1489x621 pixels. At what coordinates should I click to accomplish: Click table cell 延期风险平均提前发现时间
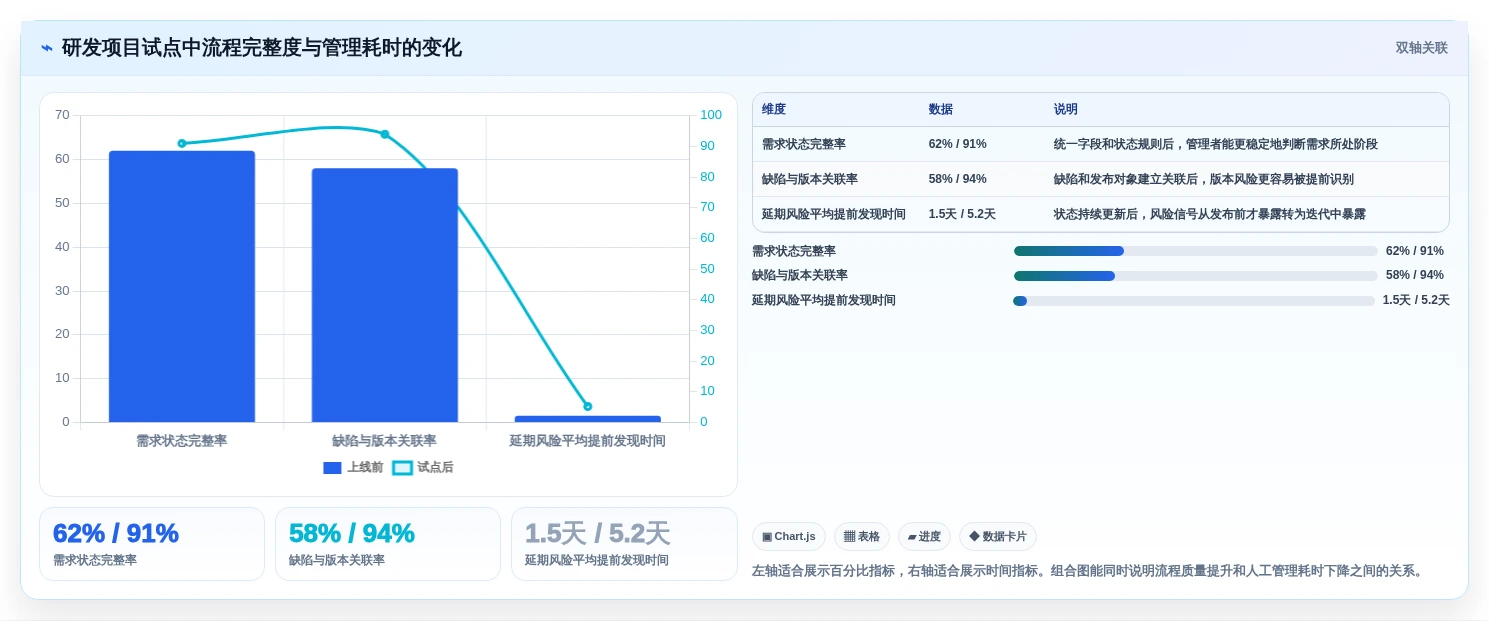pyautogui.click(x=834, y=214)
